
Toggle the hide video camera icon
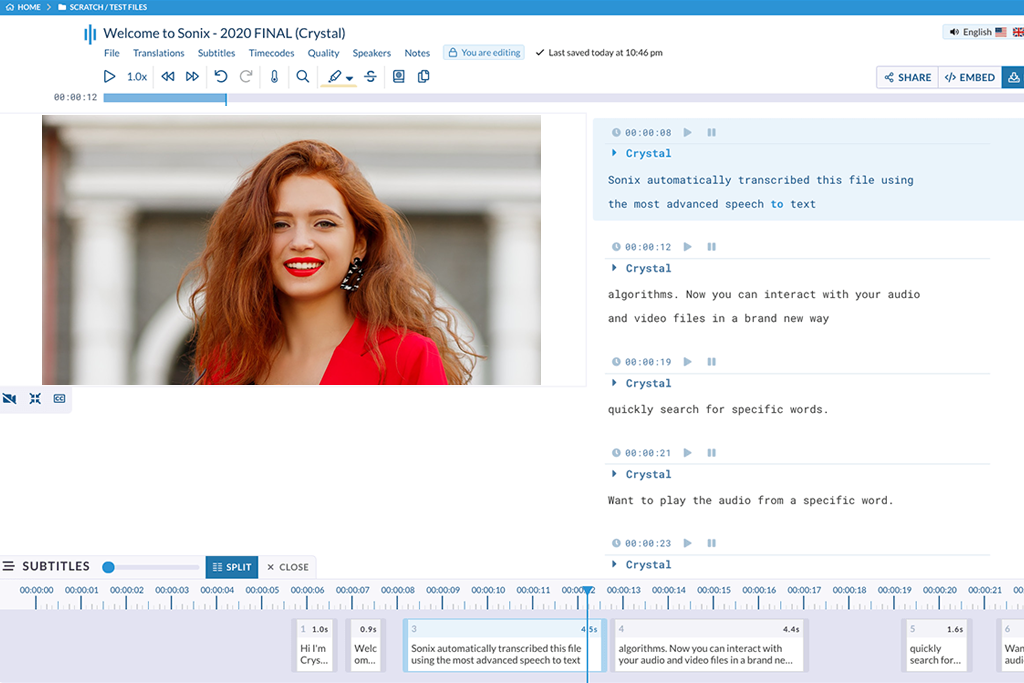[x=10, y=398]
